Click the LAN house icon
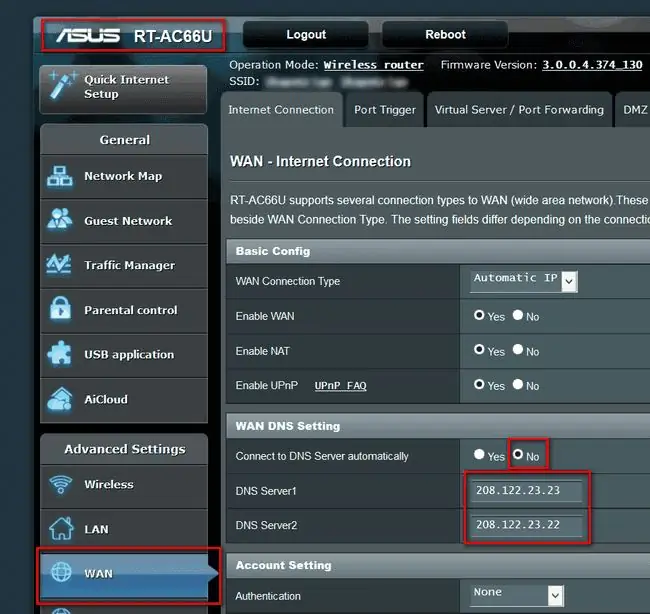Viewport: 650px width, 614px height. tap(61, 529)
